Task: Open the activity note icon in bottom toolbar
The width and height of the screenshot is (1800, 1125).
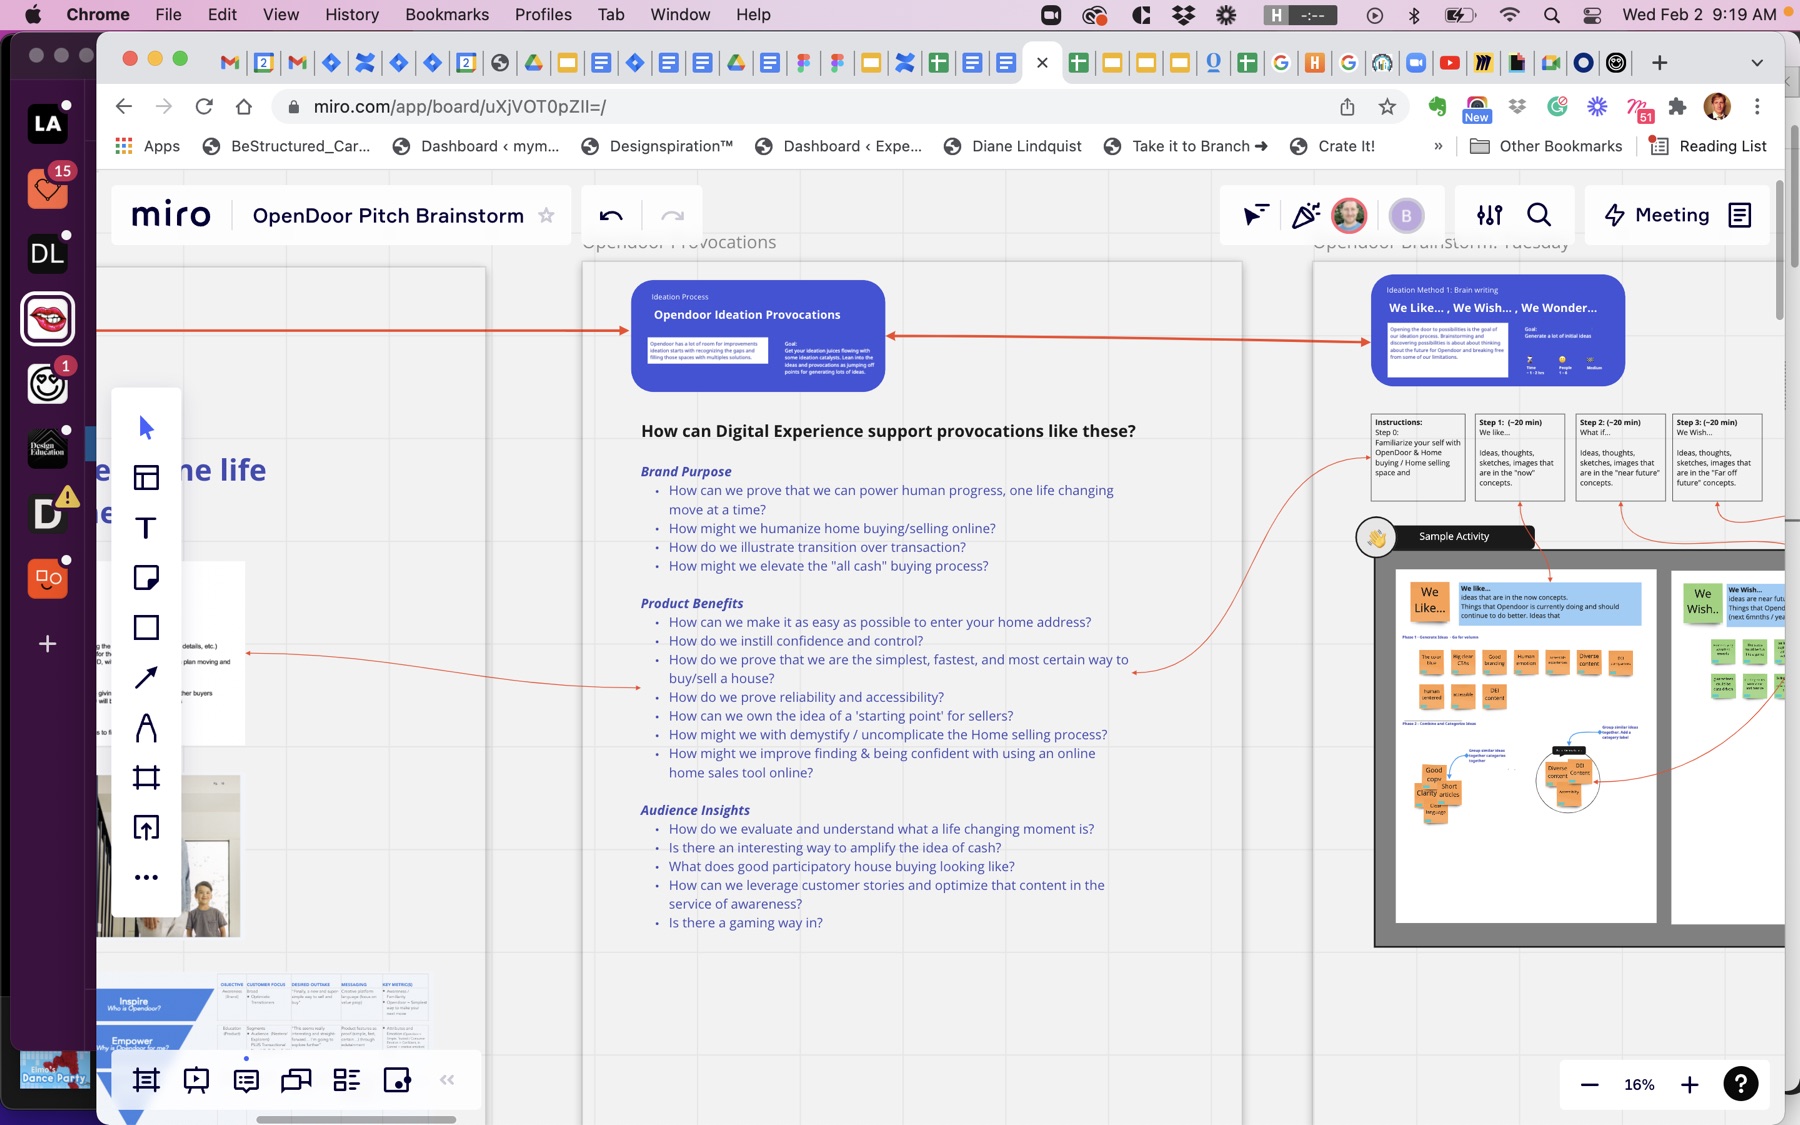Action: [397, 1080]
